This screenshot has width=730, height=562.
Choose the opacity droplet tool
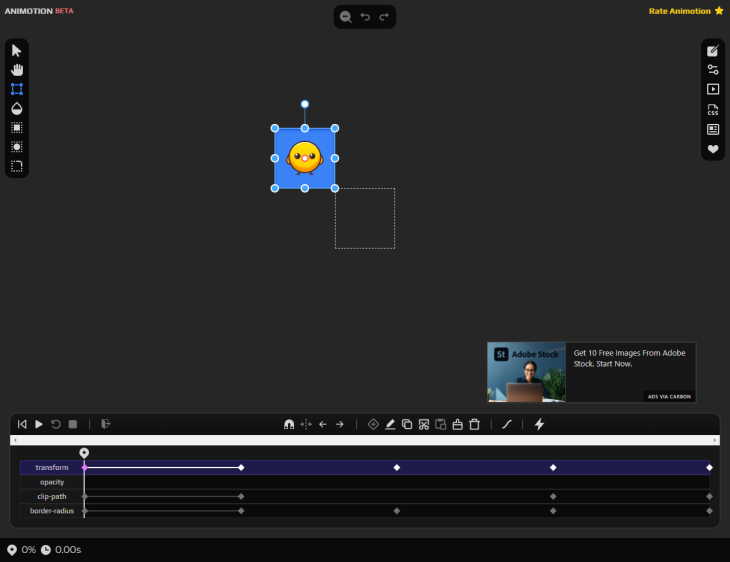(x=16, y=108)
